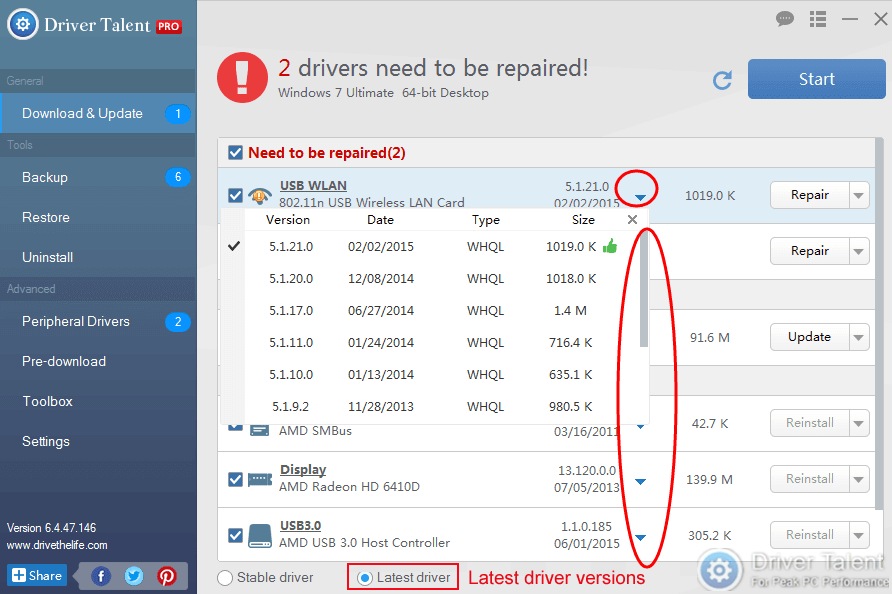Select version 5.1.9.2 in list
The image size is (892, 594).
(x=435, y=407)
